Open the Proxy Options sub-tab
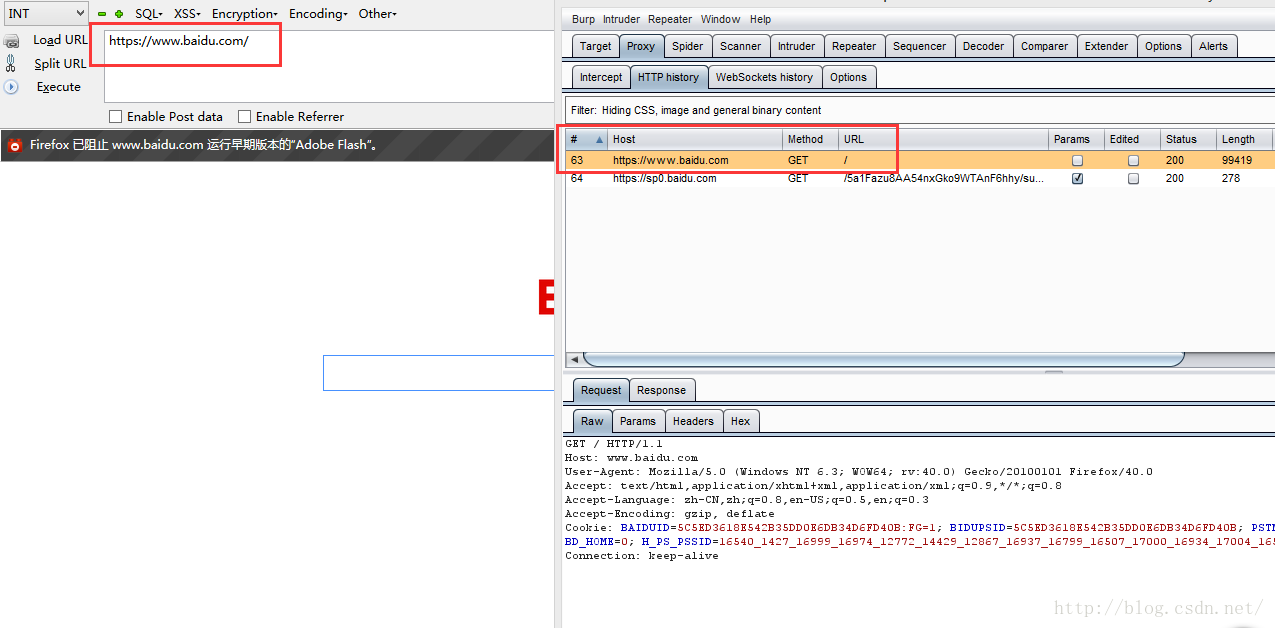The image size is (1275, 628). [x=848, y=77]
